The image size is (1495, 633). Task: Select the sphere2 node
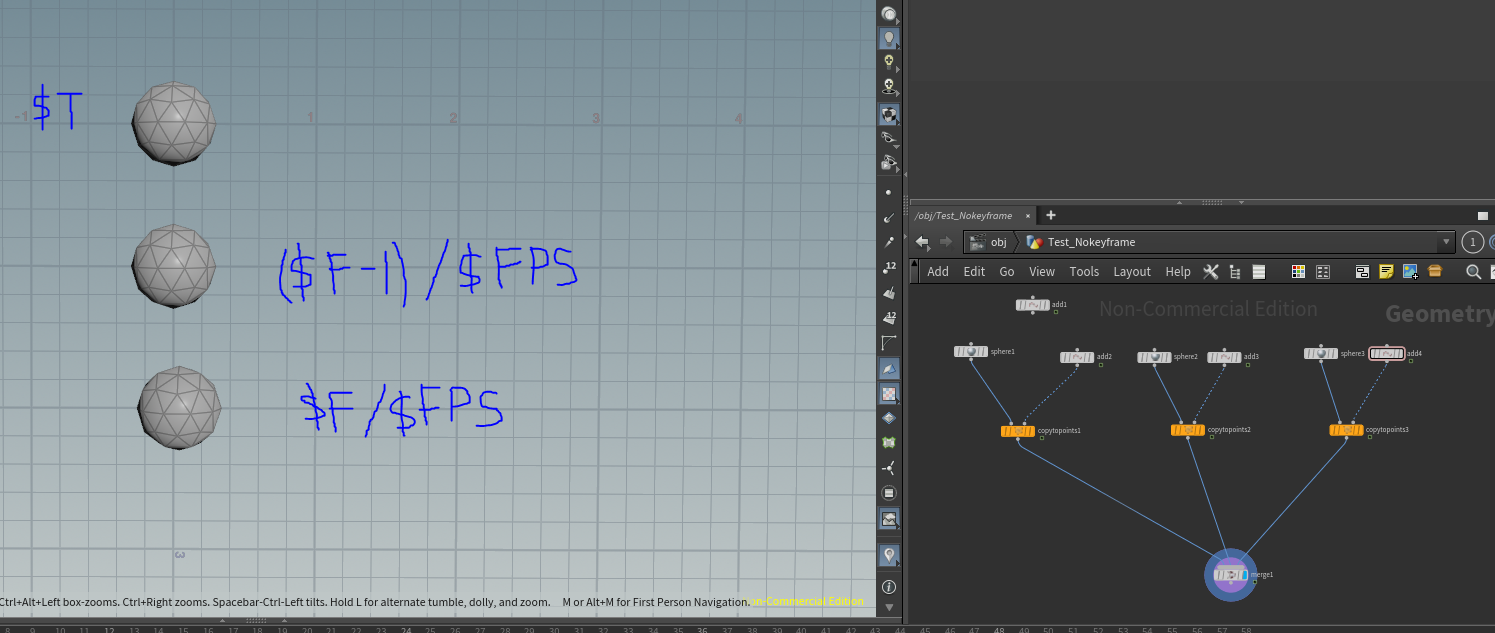(x=1154, y=357)
